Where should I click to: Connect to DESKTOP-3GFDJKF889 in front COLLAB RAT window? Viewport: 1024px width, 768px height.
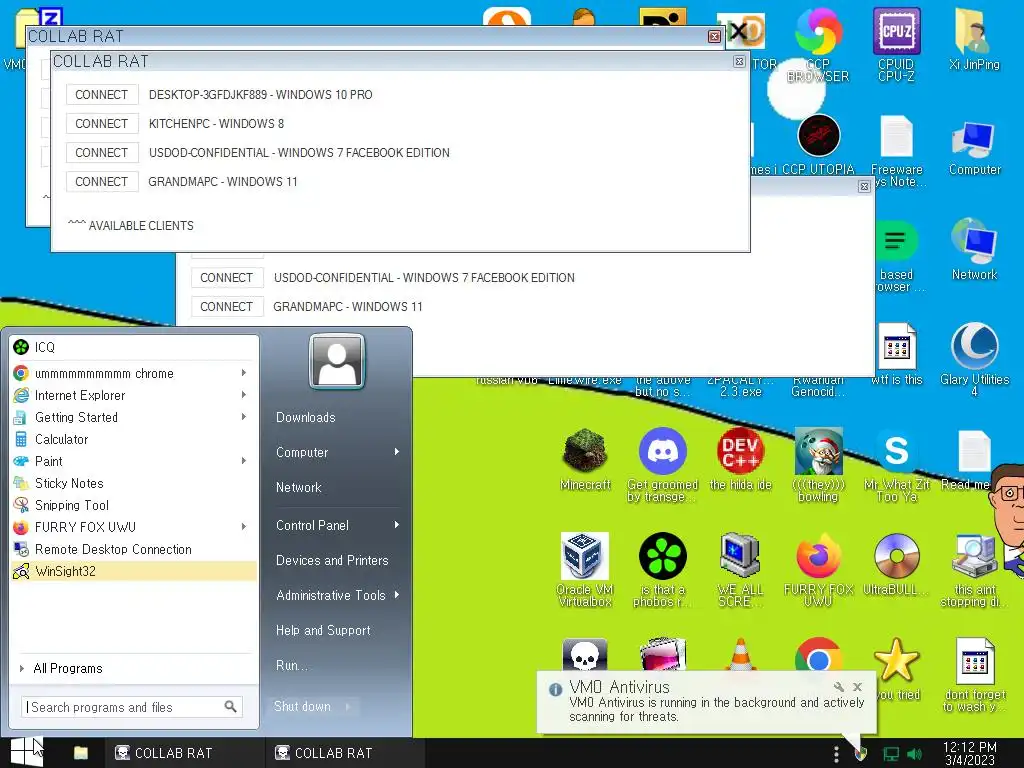click(x=102, y=95)
